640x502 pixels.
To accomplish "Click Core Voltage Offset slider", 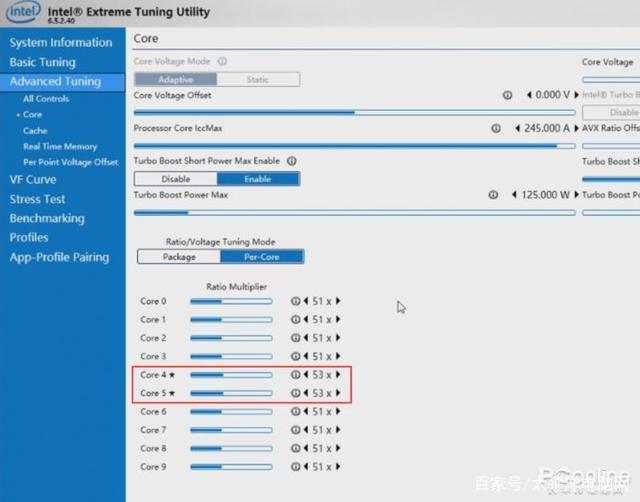I will (355, 112).
